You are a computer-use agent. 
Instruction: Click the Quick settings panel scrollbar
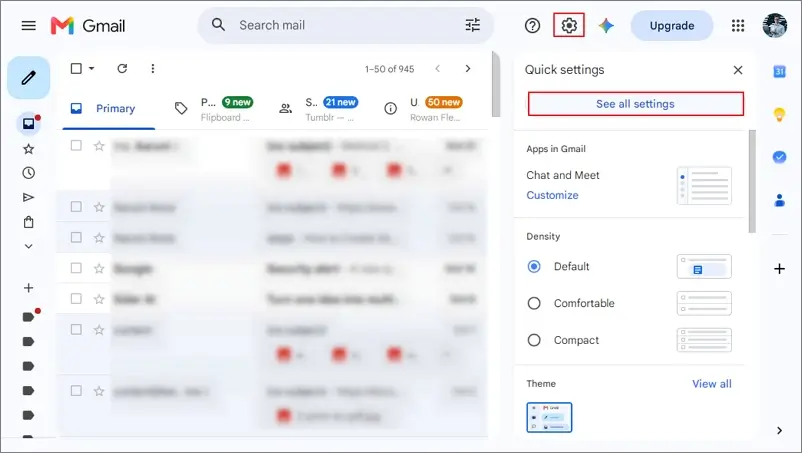(752, 182)
